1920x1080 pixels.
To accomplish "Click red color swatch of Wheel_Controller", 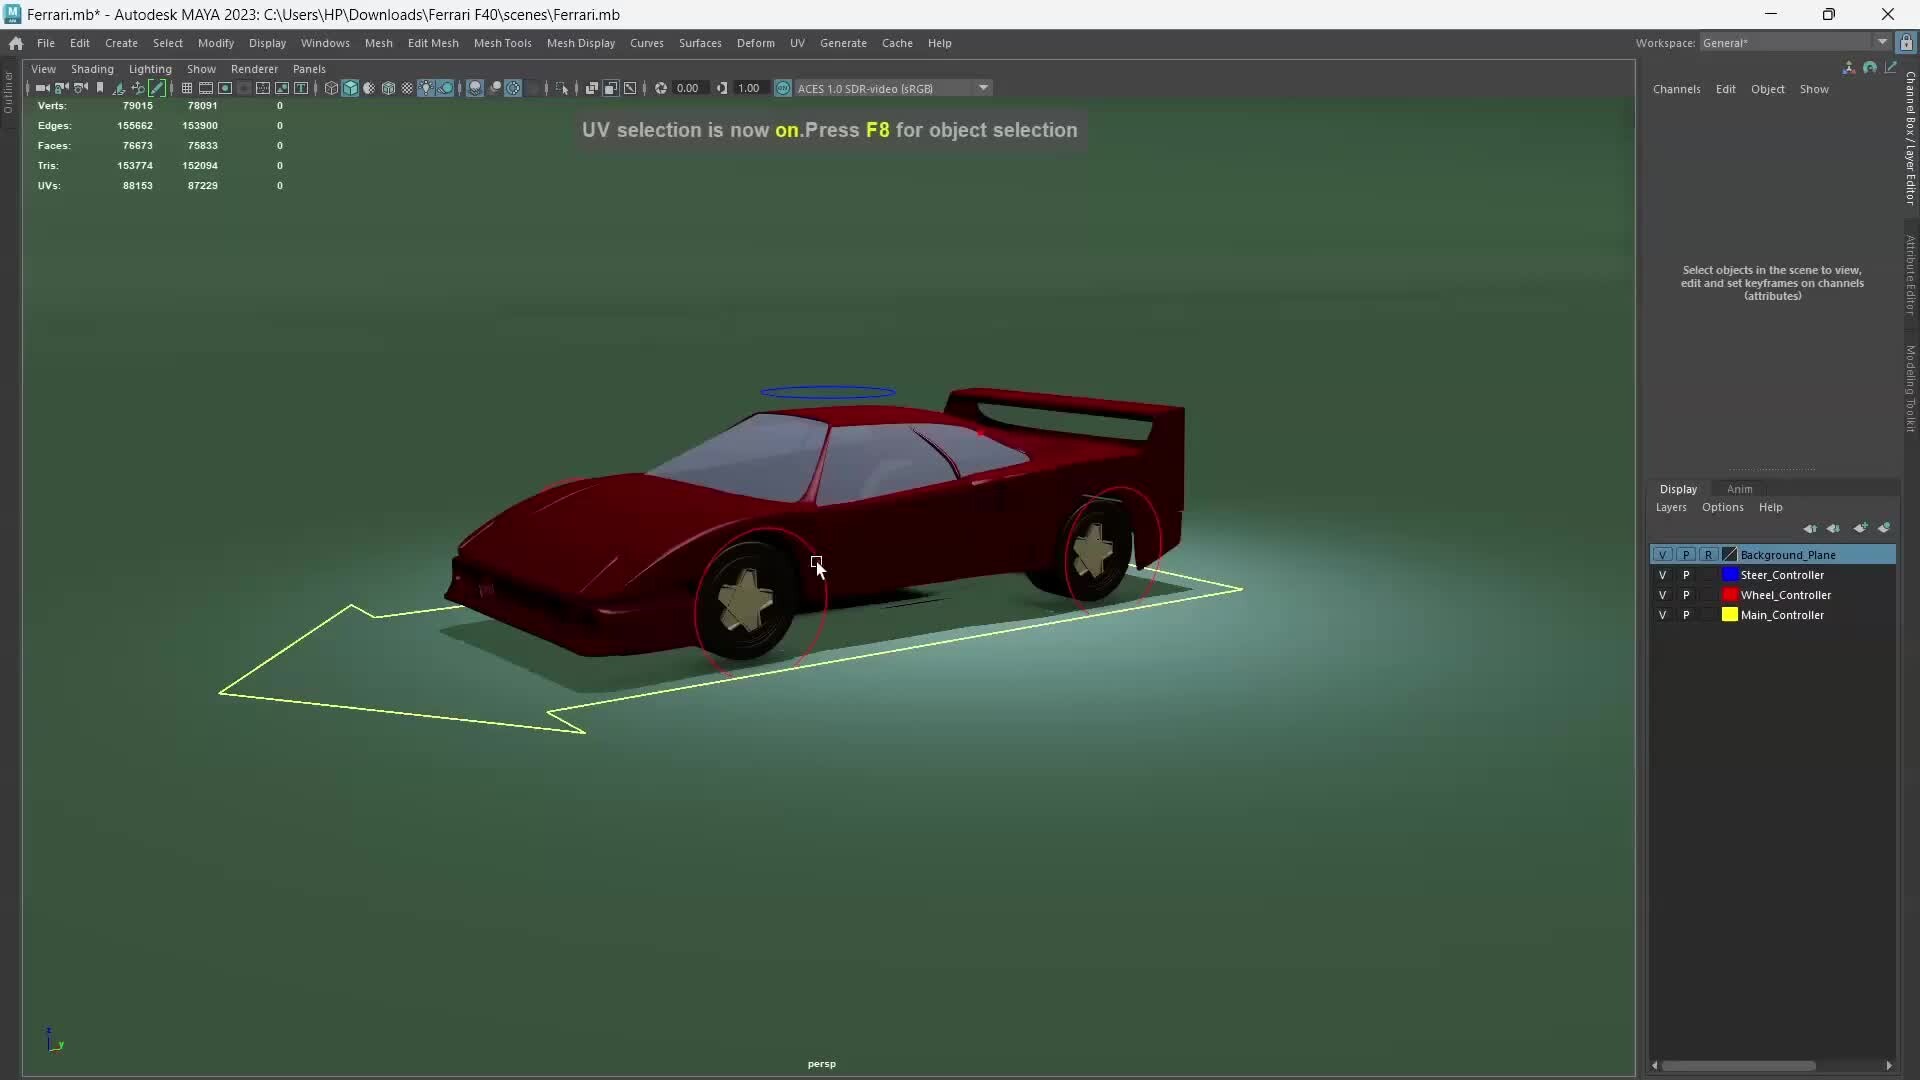I will [x=1729, y=595].
